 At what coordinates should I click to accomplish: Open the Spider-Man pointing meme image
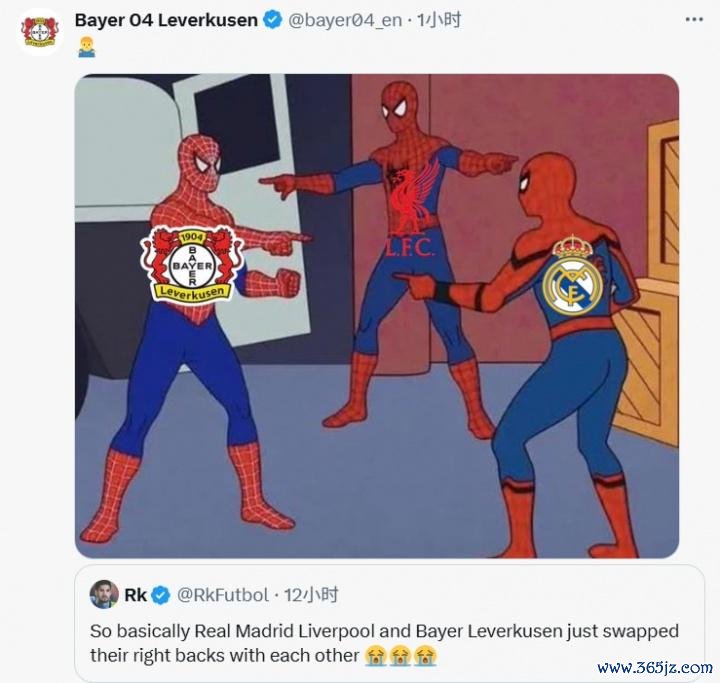coord(377,316)
